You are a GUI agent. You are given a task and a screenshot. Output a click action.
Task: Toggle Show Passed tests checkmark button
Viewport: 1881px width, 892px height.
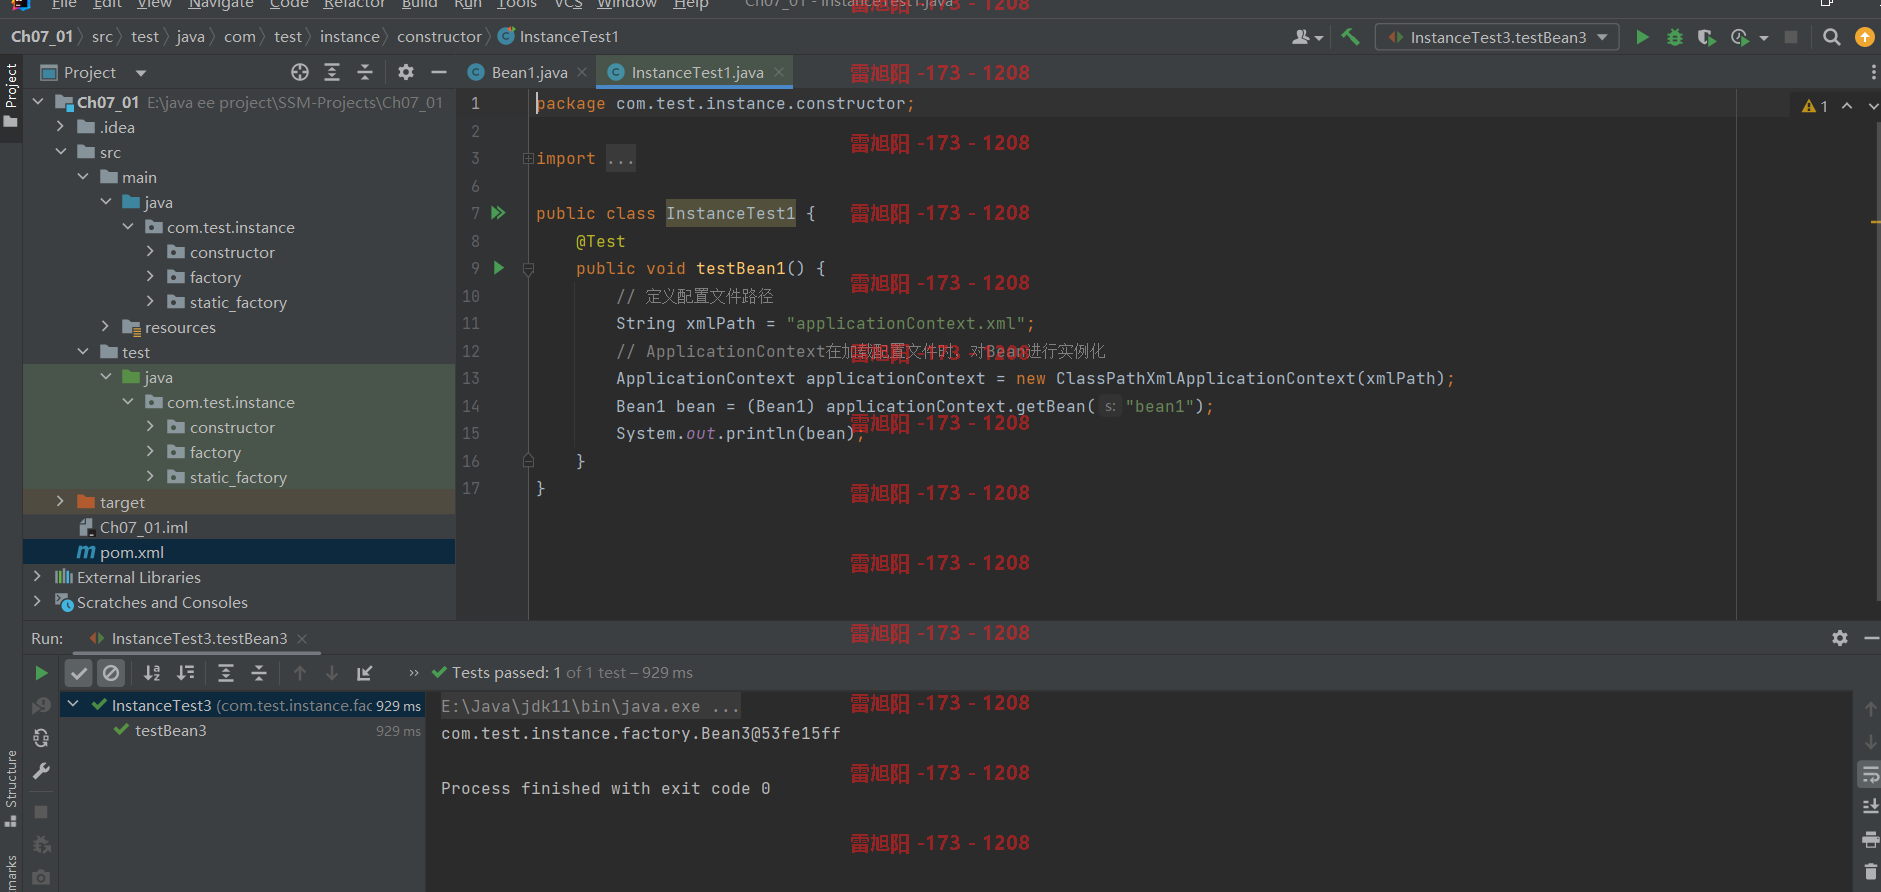(x=79, y=673)
